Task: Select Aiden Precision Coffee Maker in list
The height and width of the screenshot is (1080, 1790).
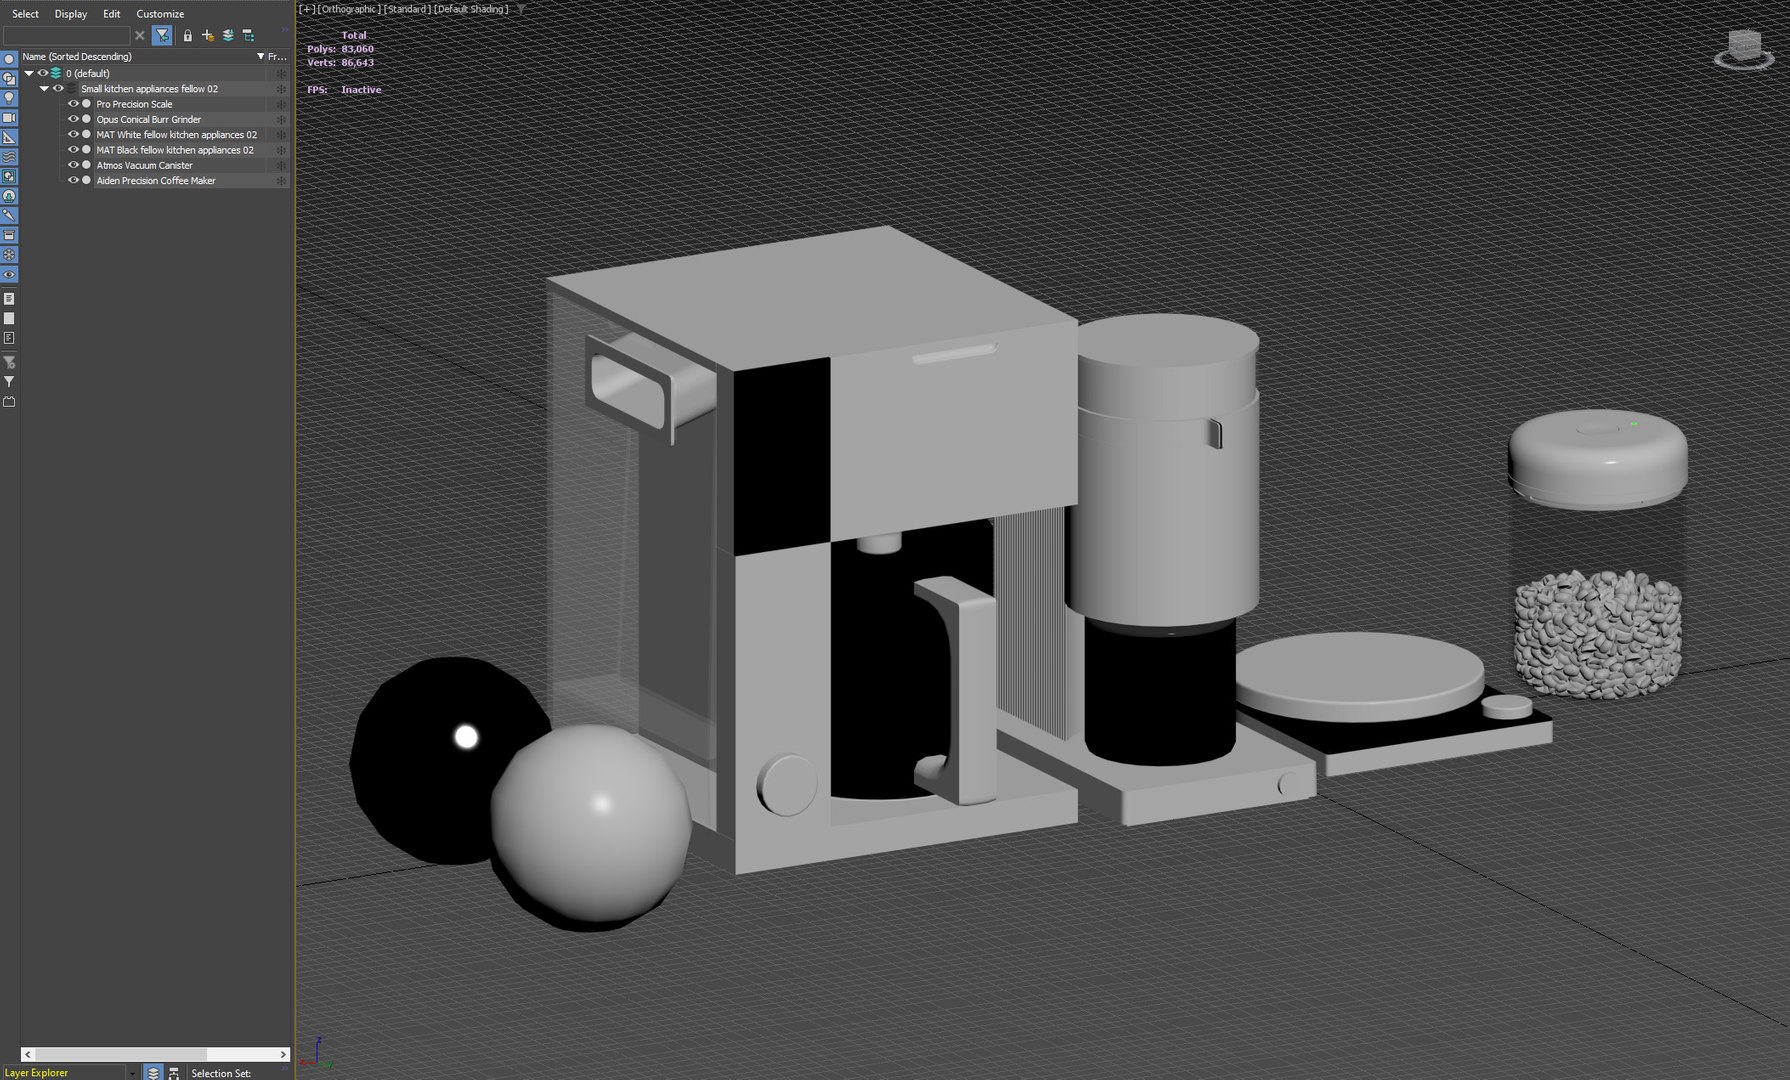Action: [155, 180]
